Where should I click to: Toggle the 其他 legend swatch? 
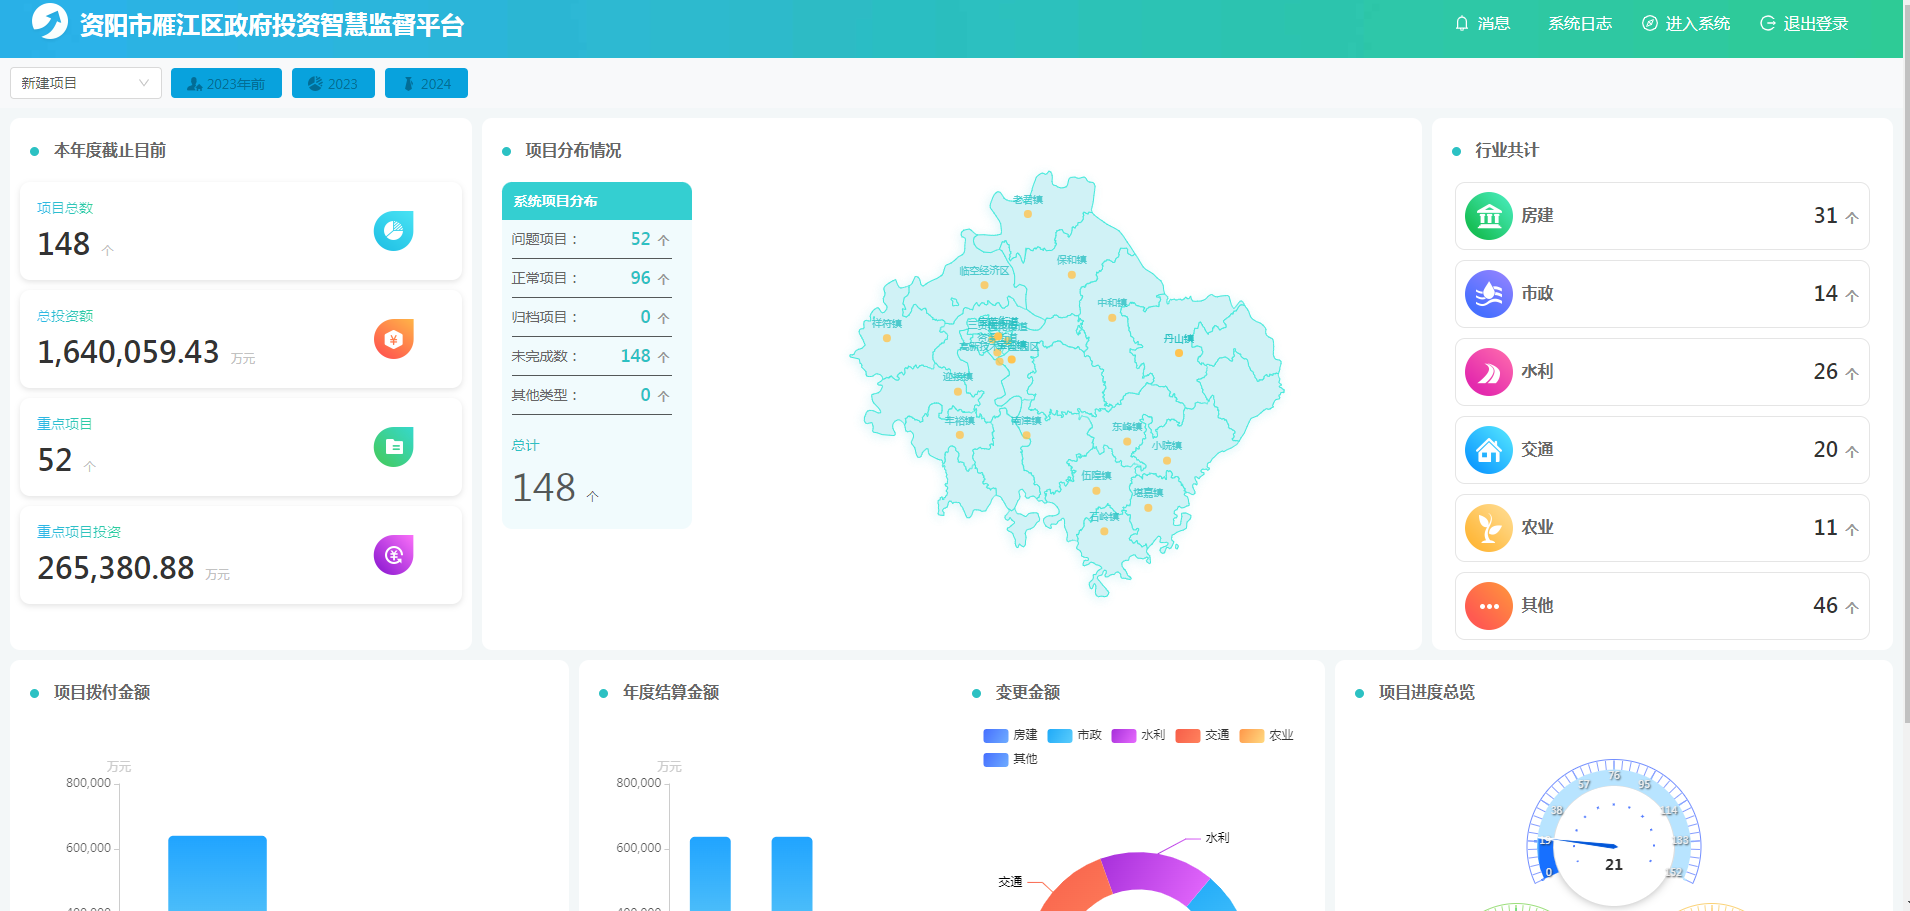(995, 759)
